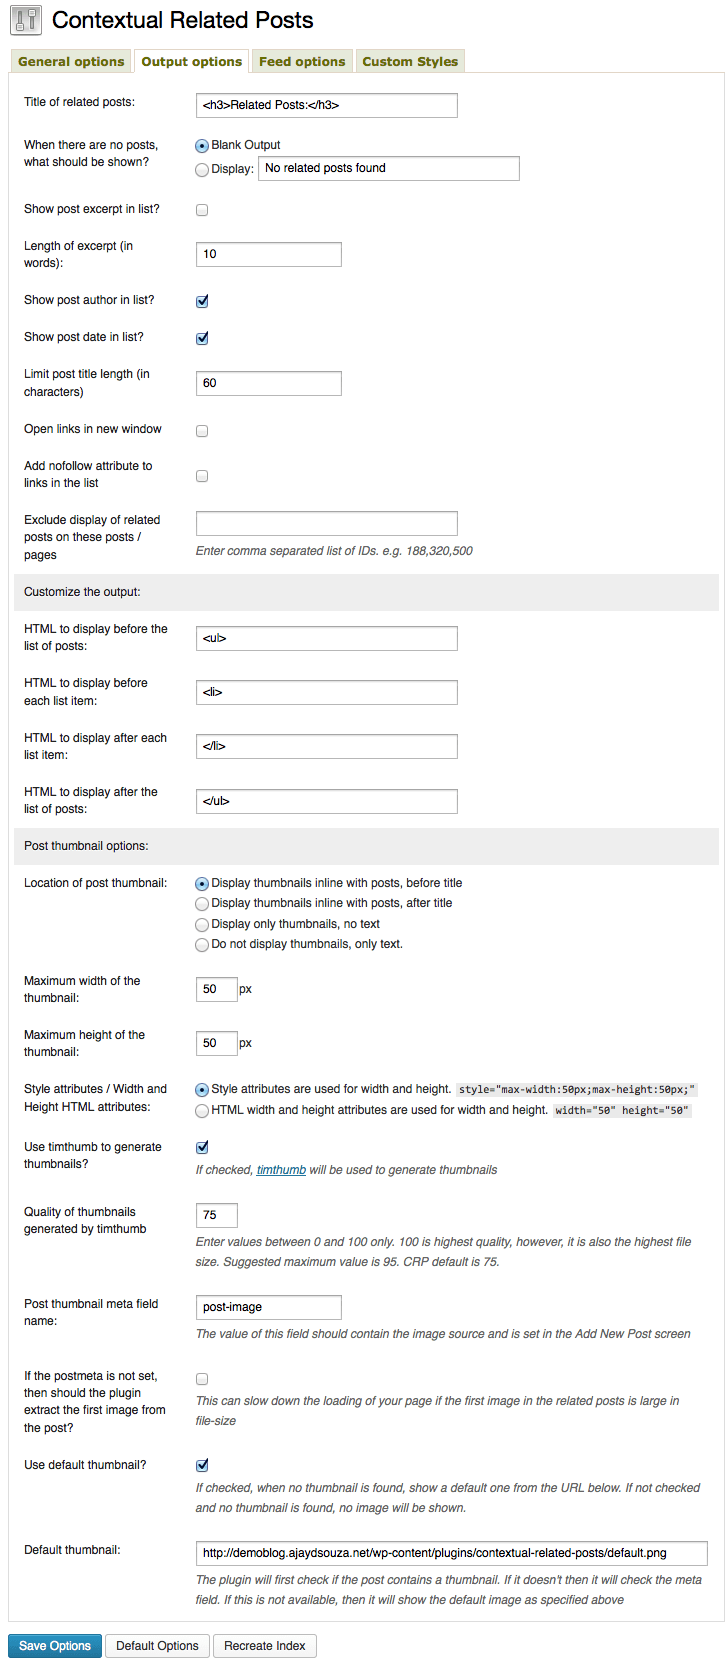Toggle Show post date in list checkbox
Image resolution: width=727 pixels, height=1664 pixels.
click(202, 338)
